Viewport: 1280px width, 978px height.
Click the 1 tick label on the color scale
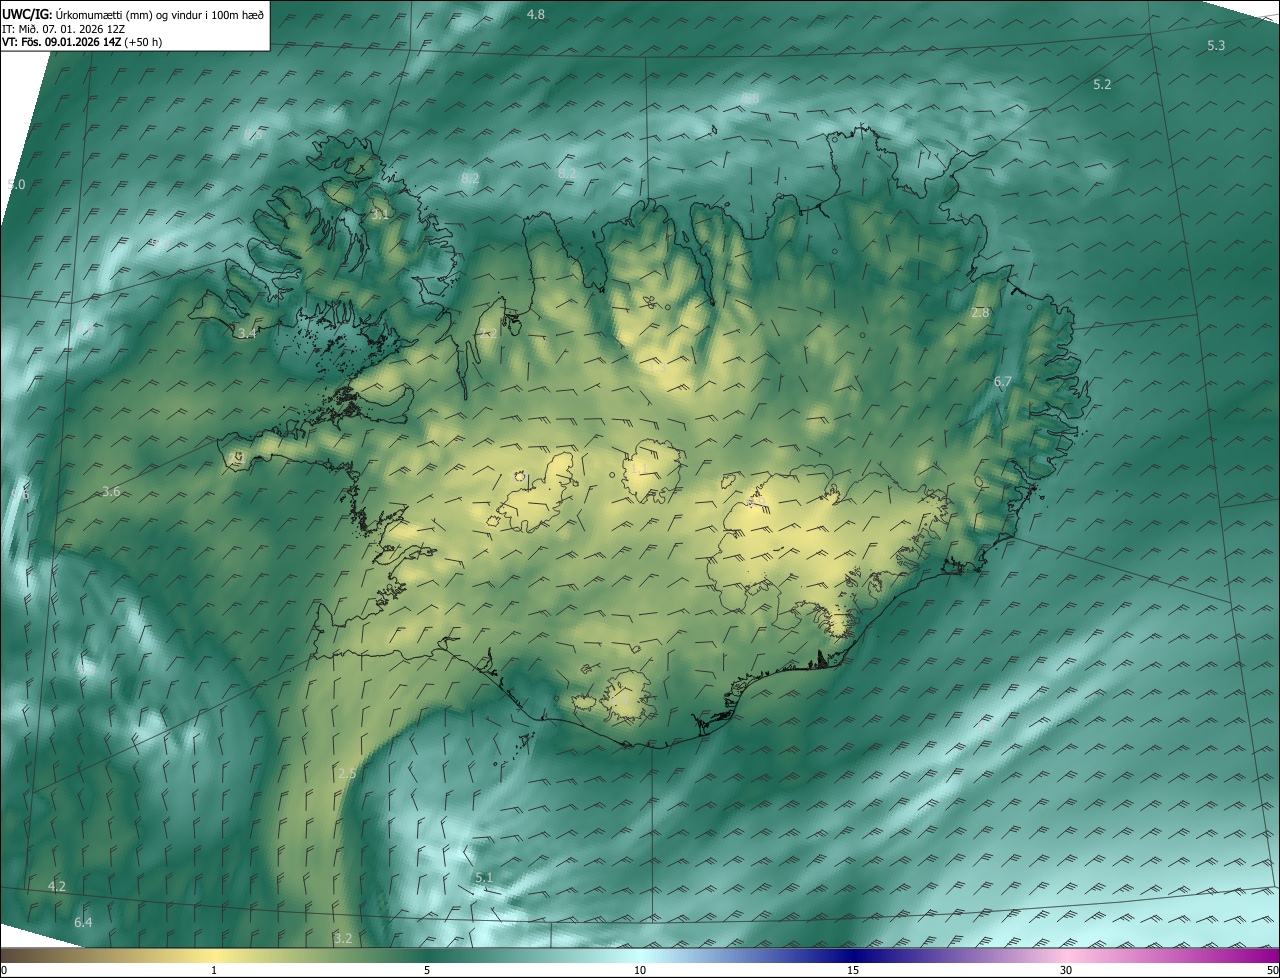pos(214,970)
